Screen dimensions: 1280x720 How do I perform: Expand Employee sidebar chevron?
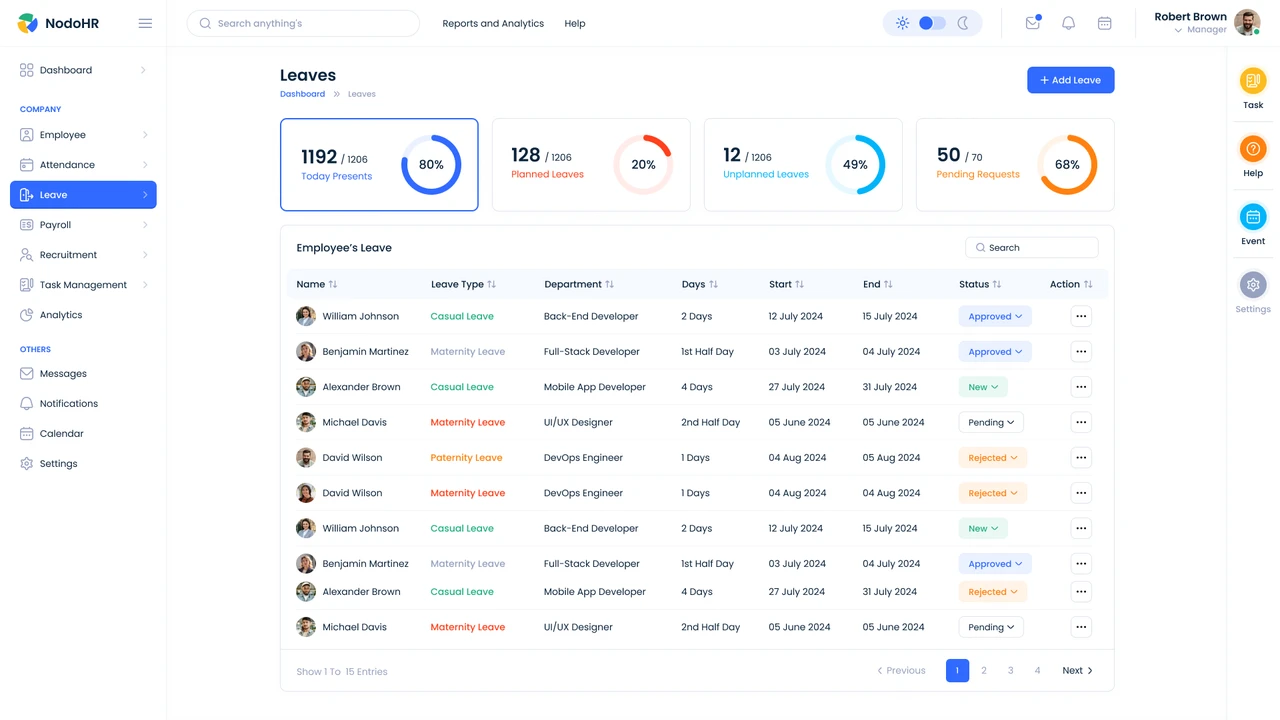[x=145, y=135]
